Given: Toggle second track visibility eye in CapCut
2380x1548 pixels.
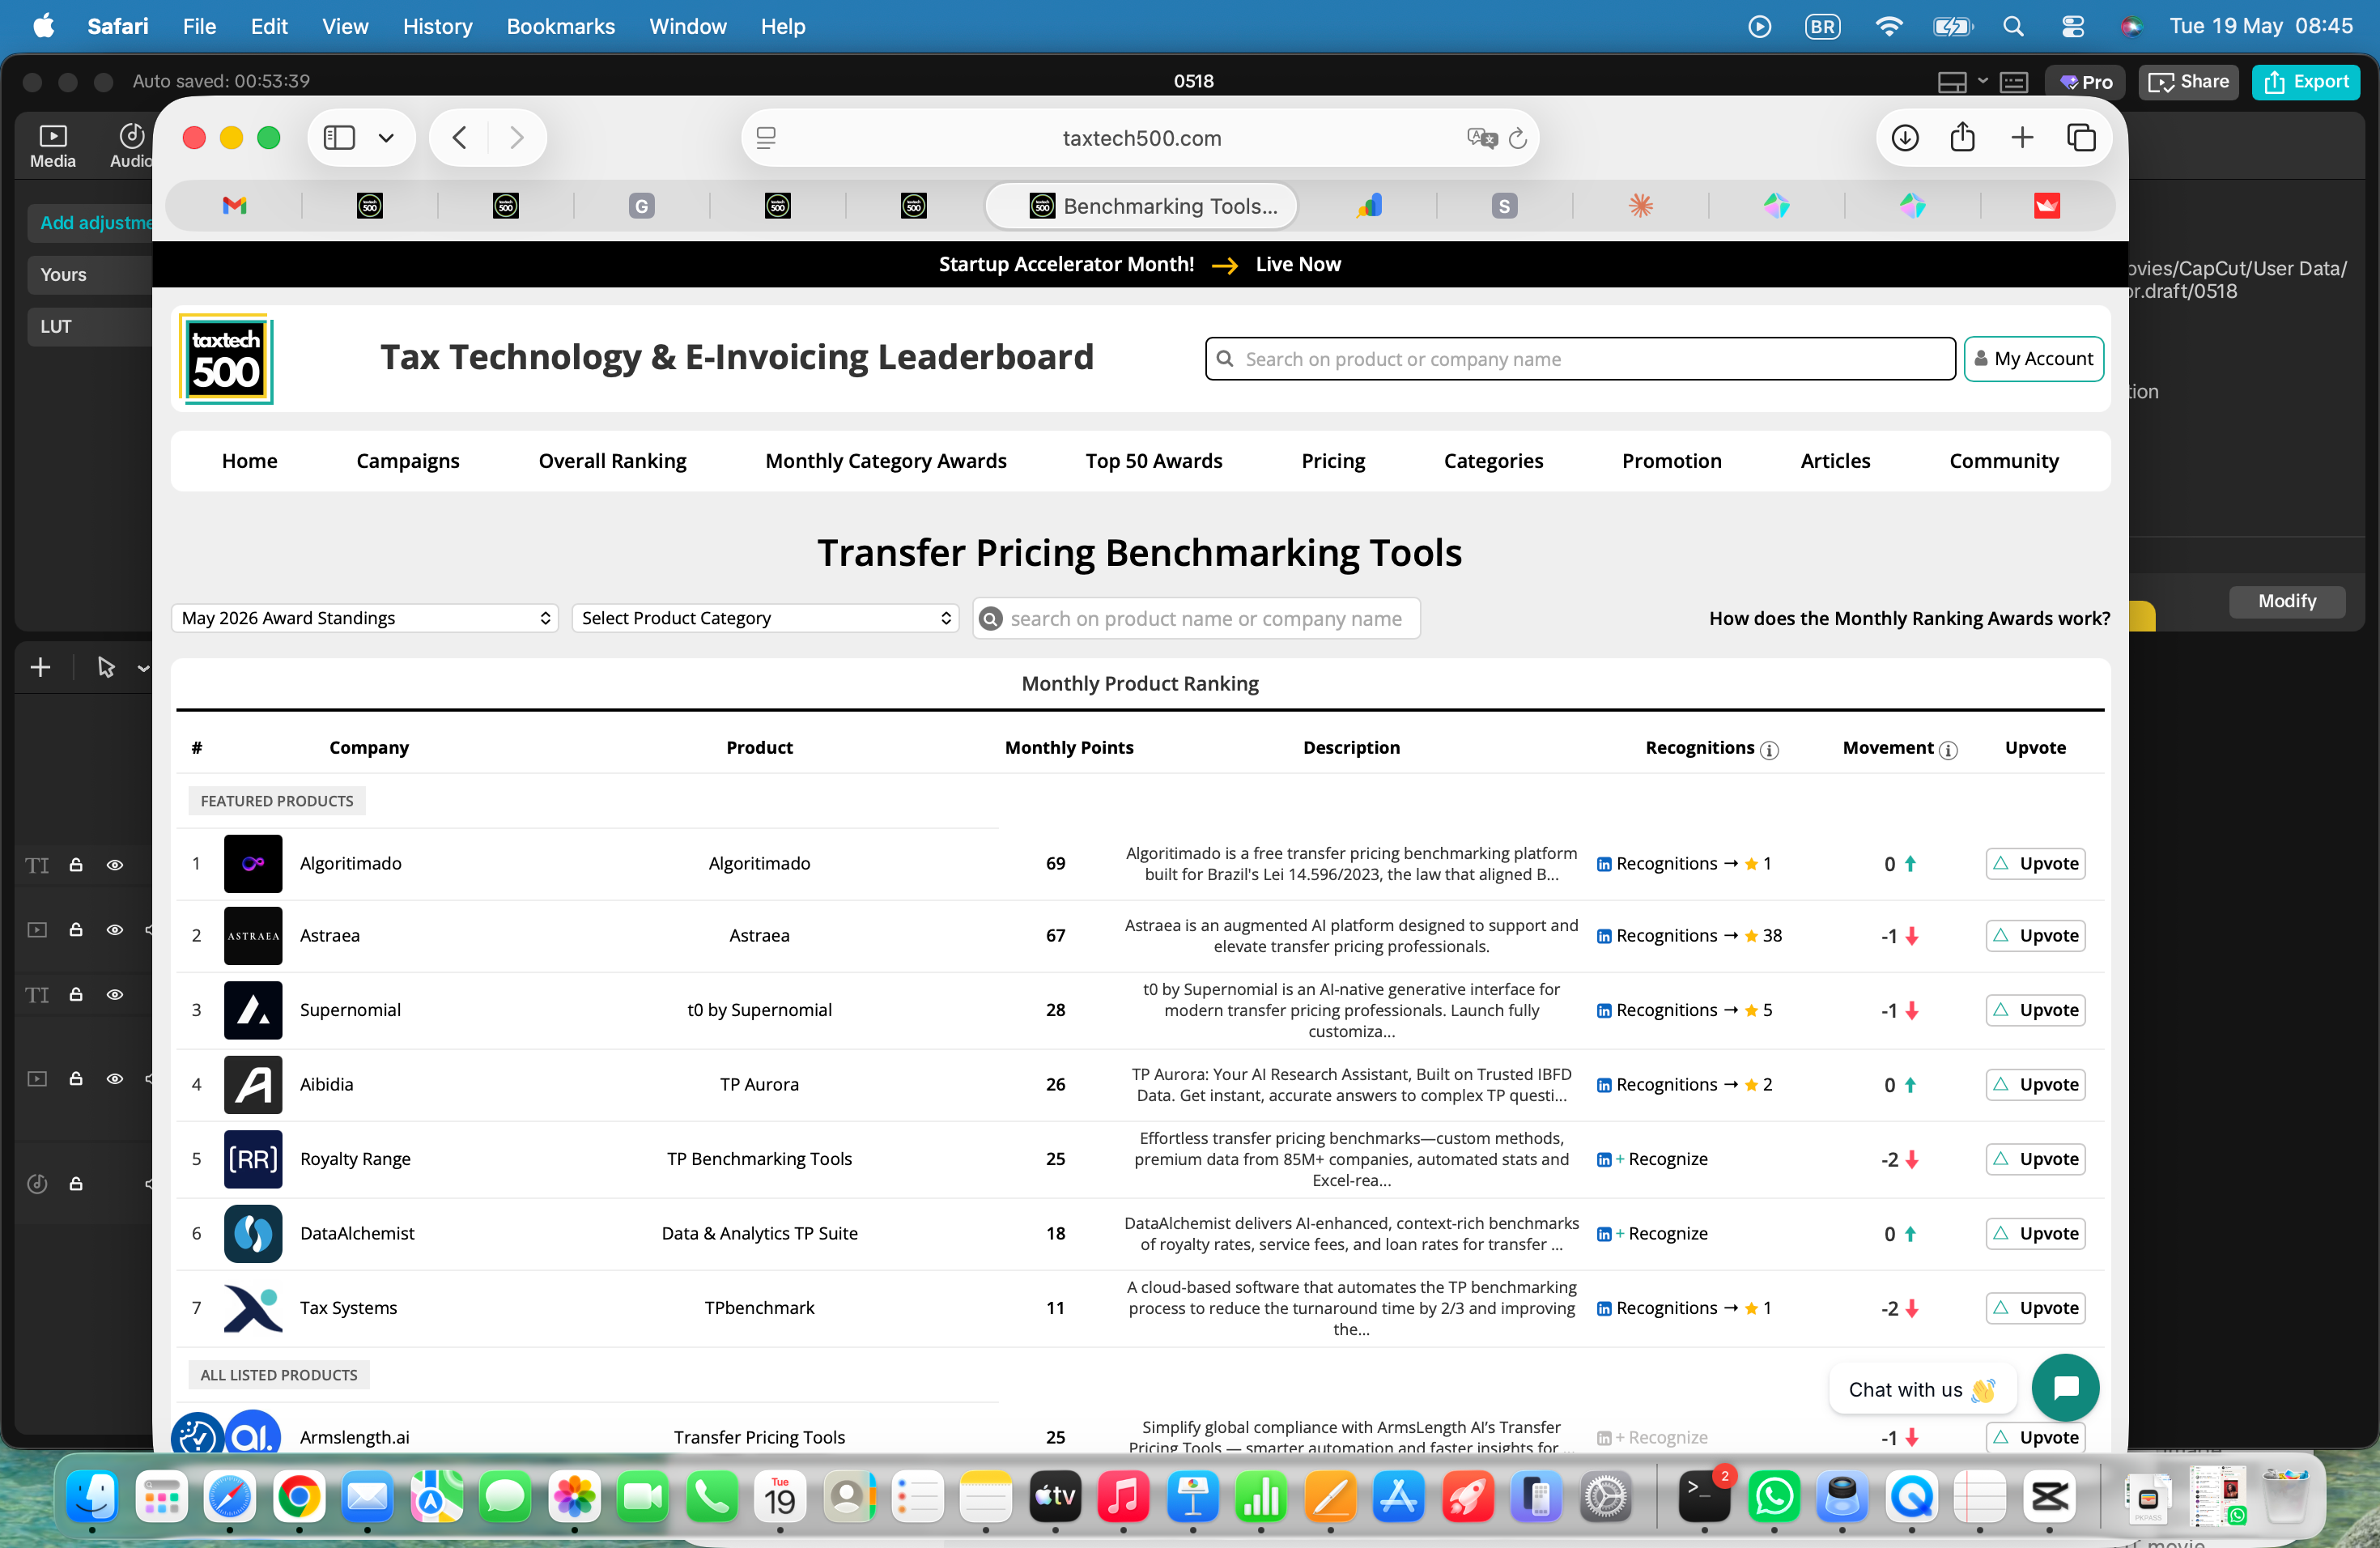Looking at the screenshot, I should [x=115, y=930].
